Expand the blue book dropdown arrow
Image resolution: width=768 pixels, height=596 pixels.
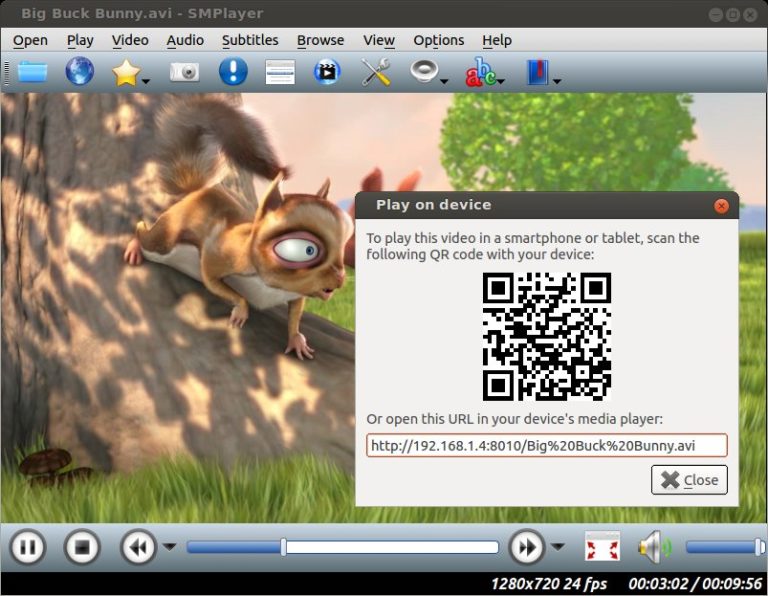[557, 81]
